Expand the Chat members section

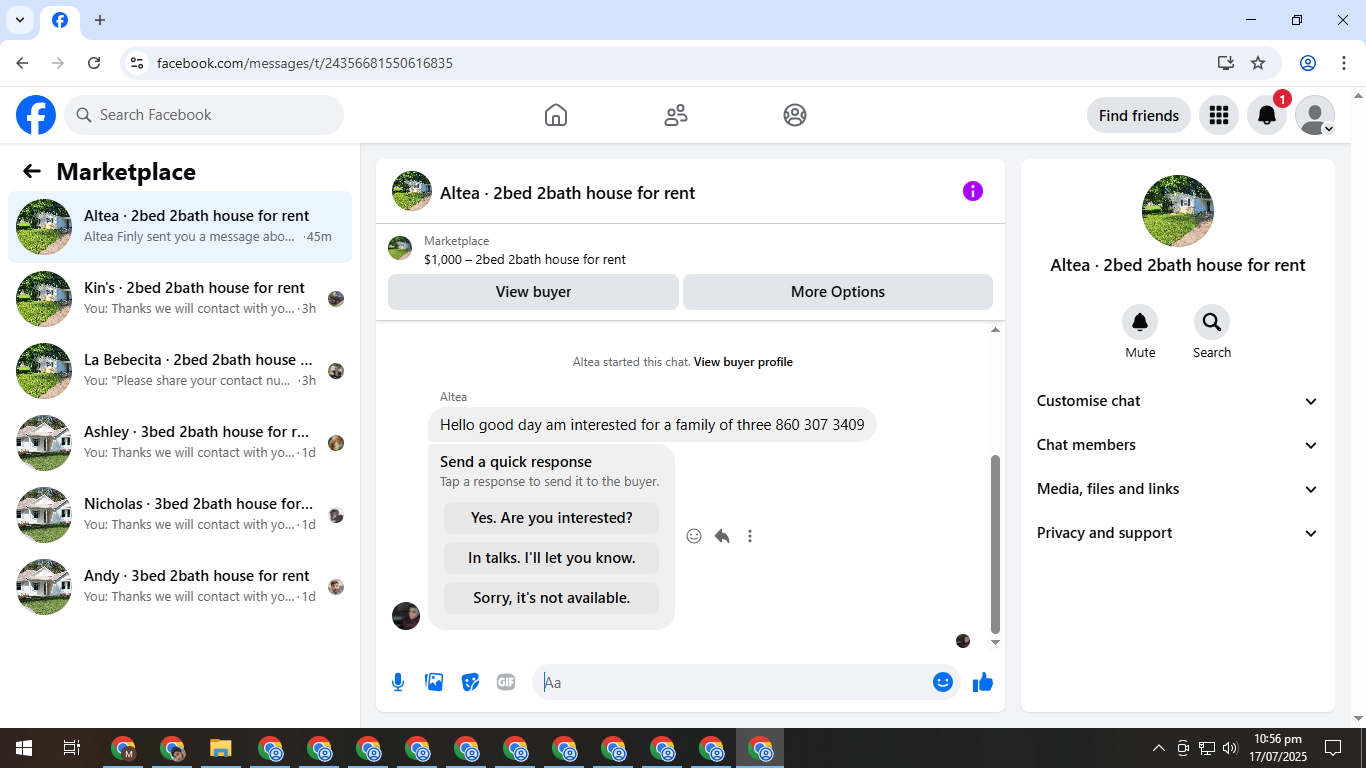(1178, 445)
